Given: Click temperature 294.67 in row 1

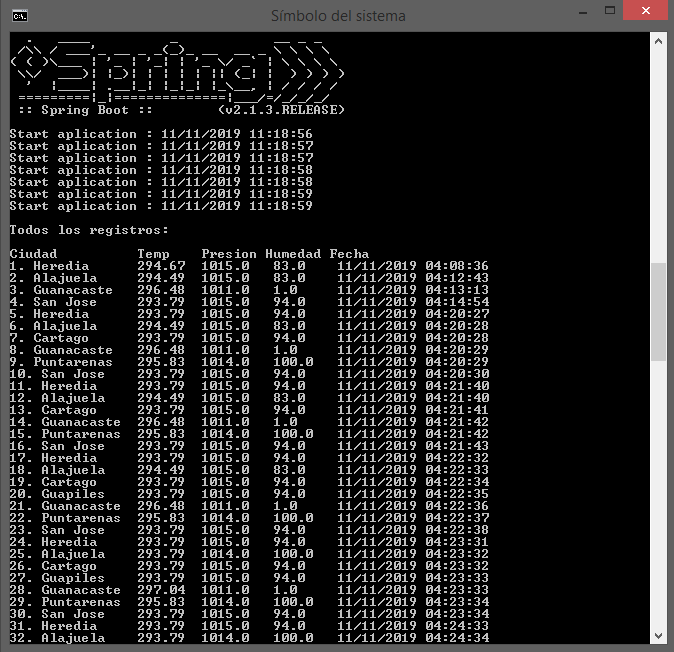Looking at the screenshot, I should 161,266.
